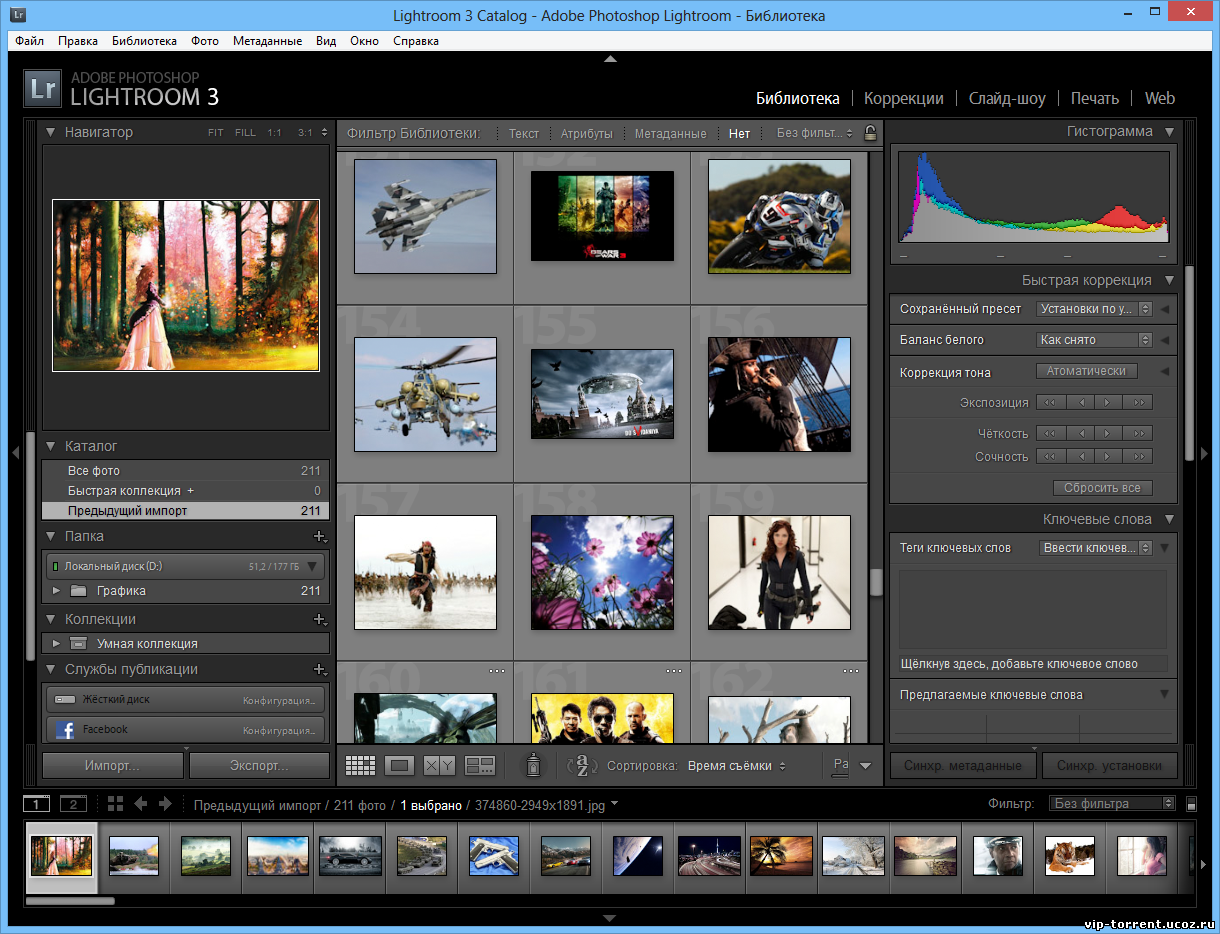Go back with filmstrip left arrow
Screen dimensions: 1220x934
141,804
